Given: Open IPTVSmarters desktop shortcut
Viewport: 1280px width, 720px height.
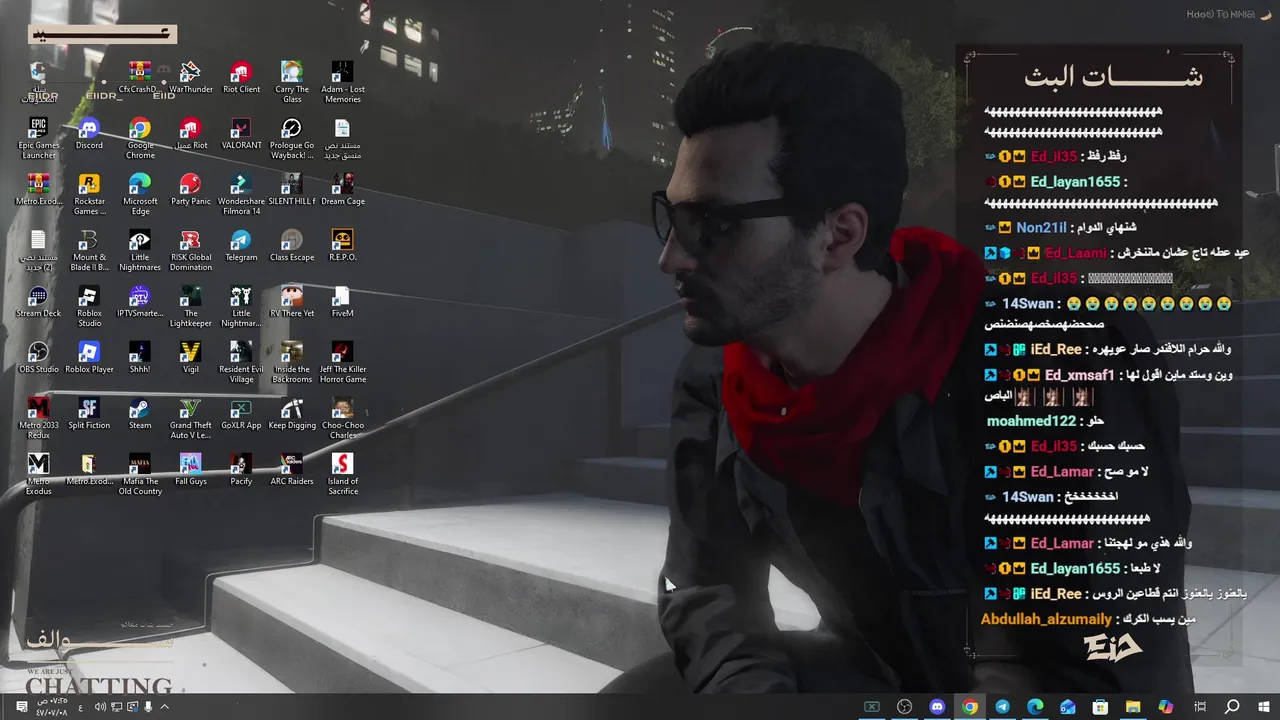Looking at the screenshot, I should point(140,302).
